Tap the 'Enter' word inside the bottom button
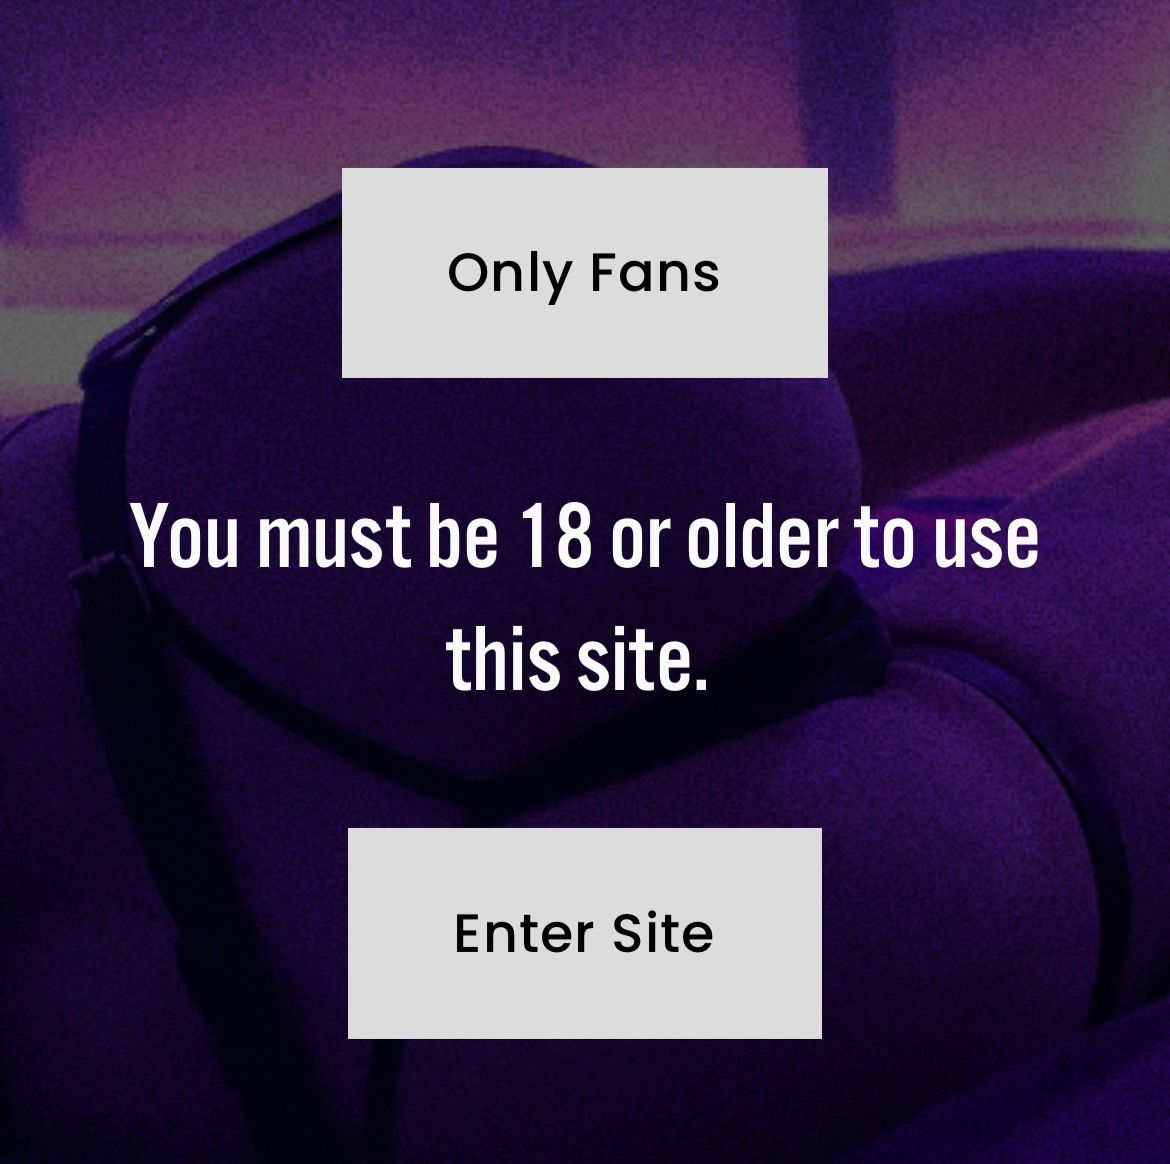Image resolution: width=1170 pixels, height=1164 pixels. [524, 933]
